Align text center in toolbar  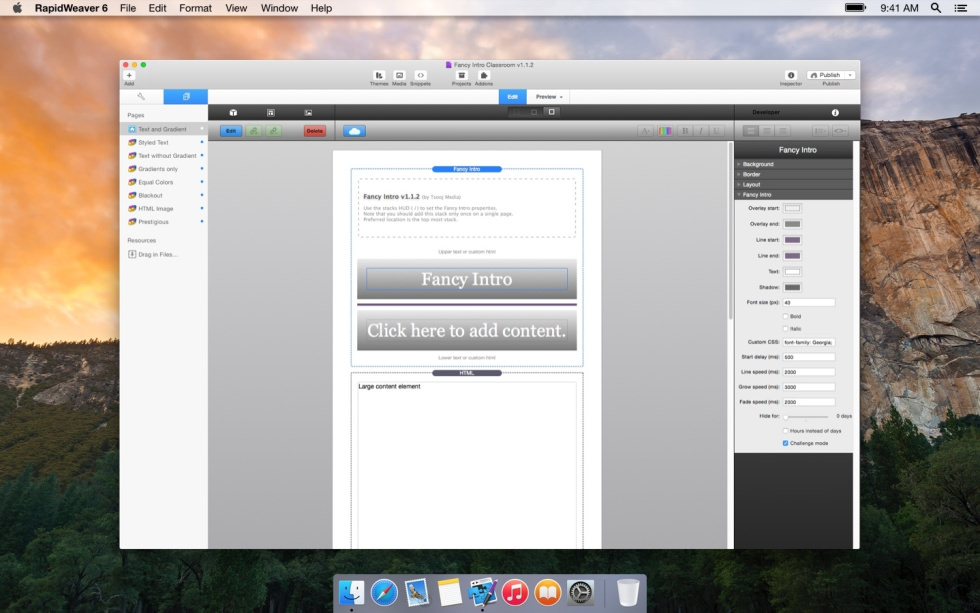point(766,131)
